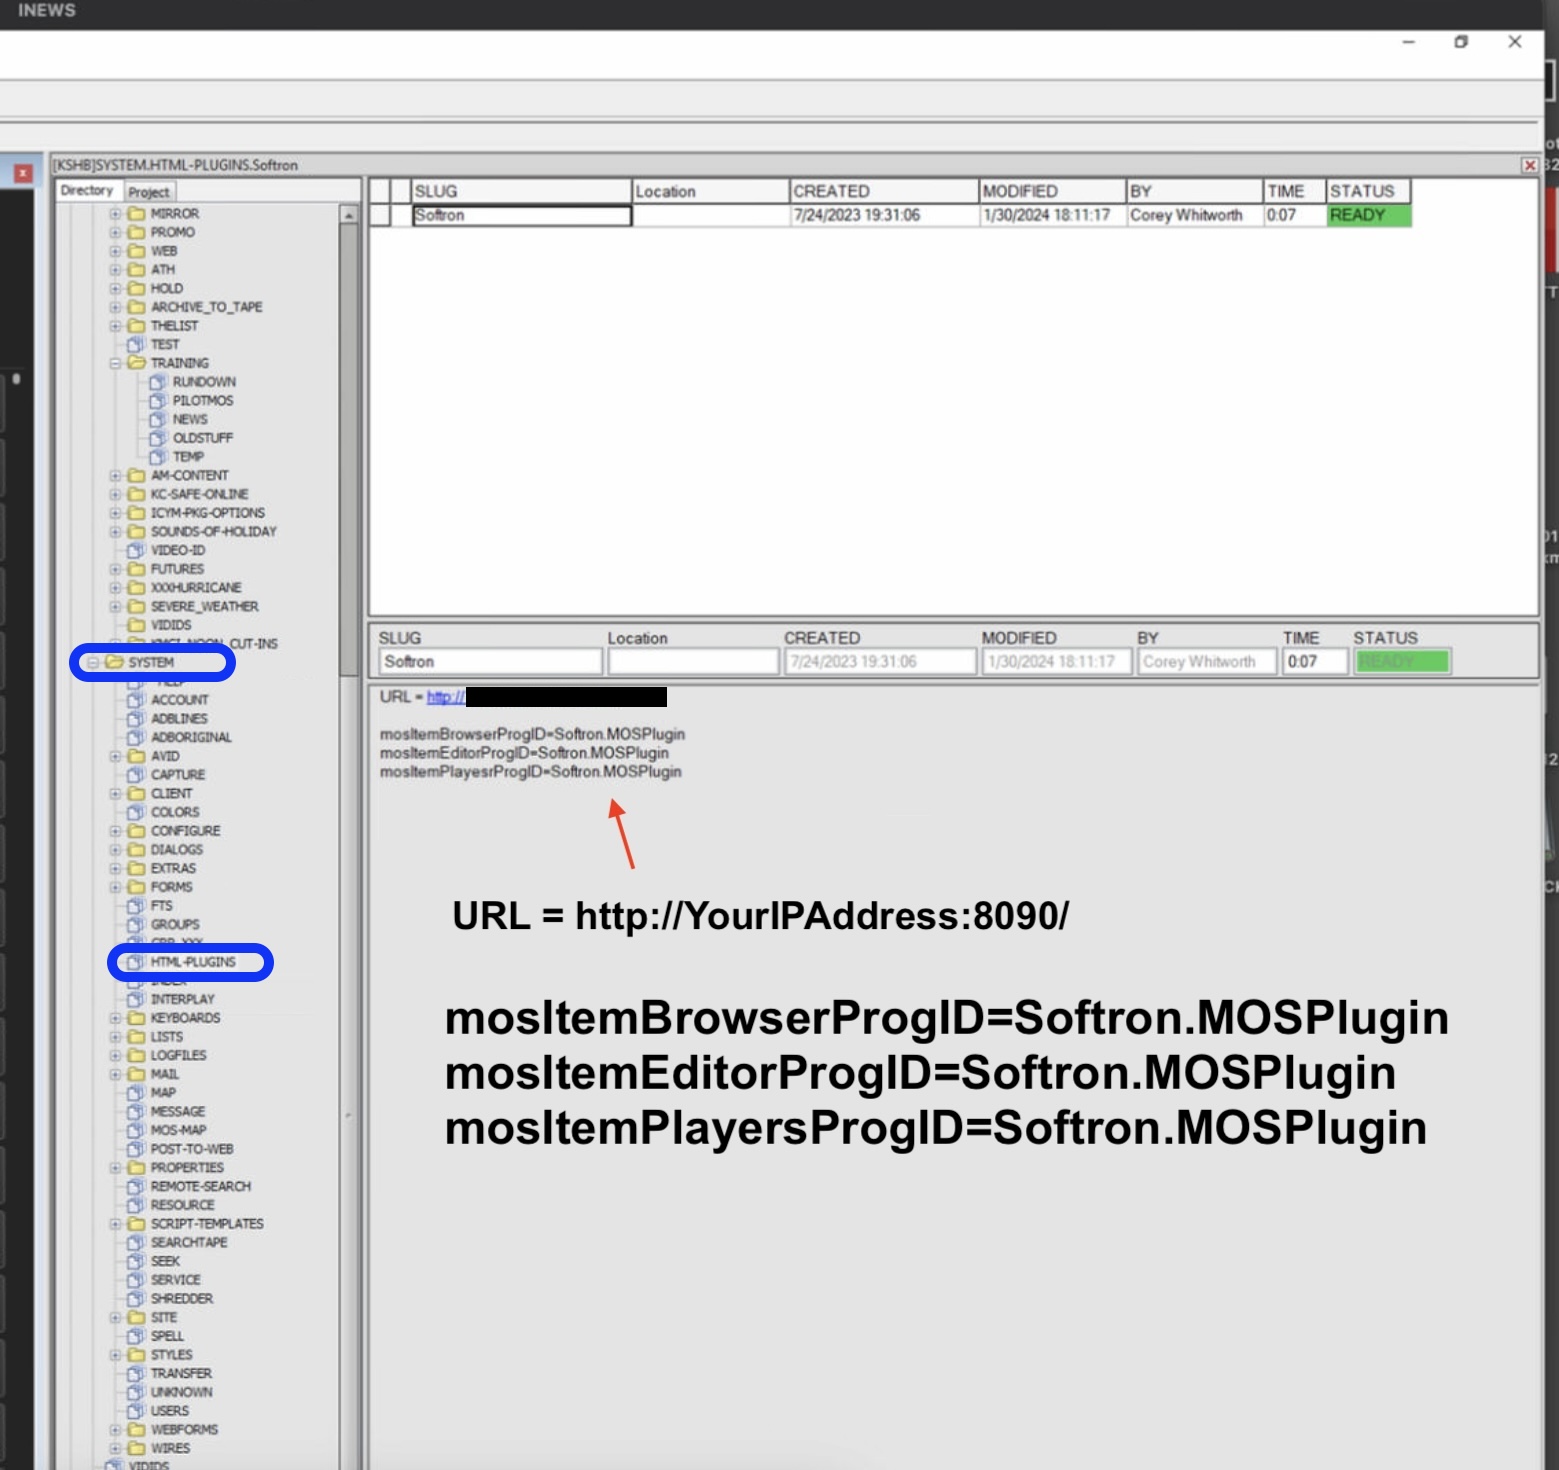Select the ICYM-PKG-OPTIONS folder label
The image size is (1559, 1470).
208,513
